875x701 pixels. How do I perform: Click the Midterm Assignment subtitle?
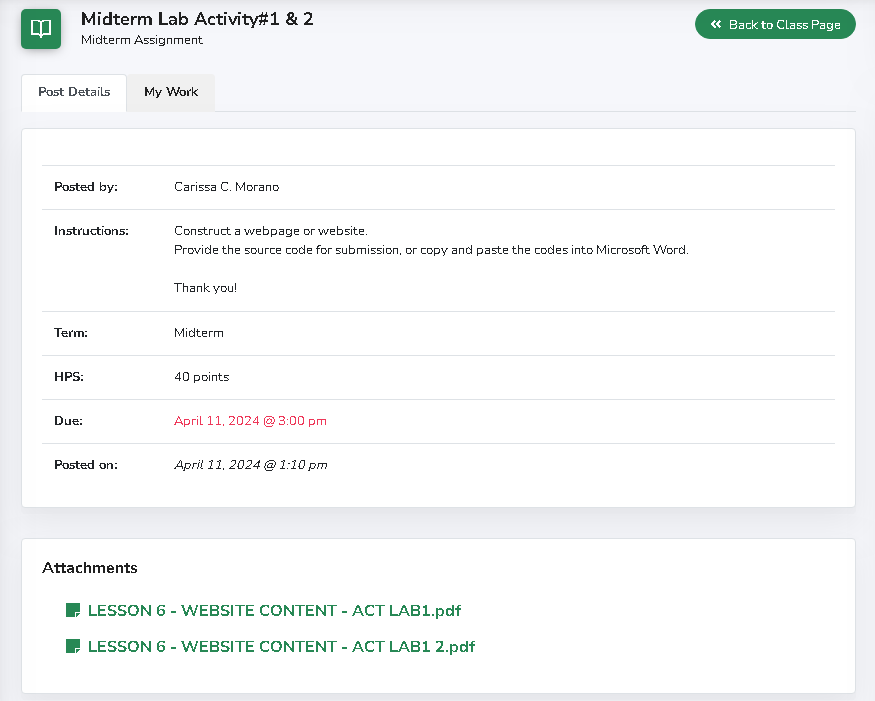click(142, 40)
